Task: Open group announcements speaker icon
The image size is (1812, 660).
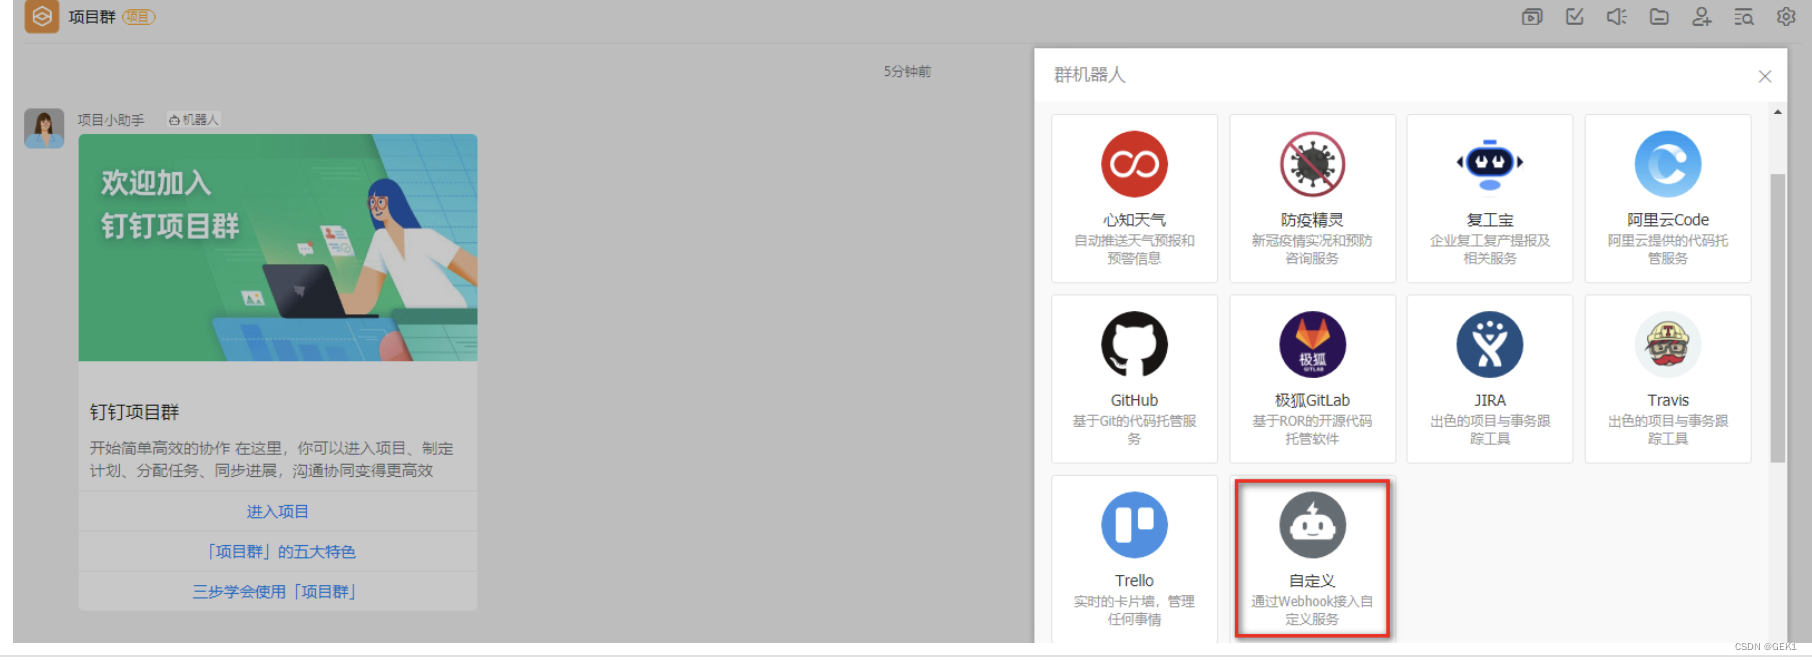Action: point(1617,17)
